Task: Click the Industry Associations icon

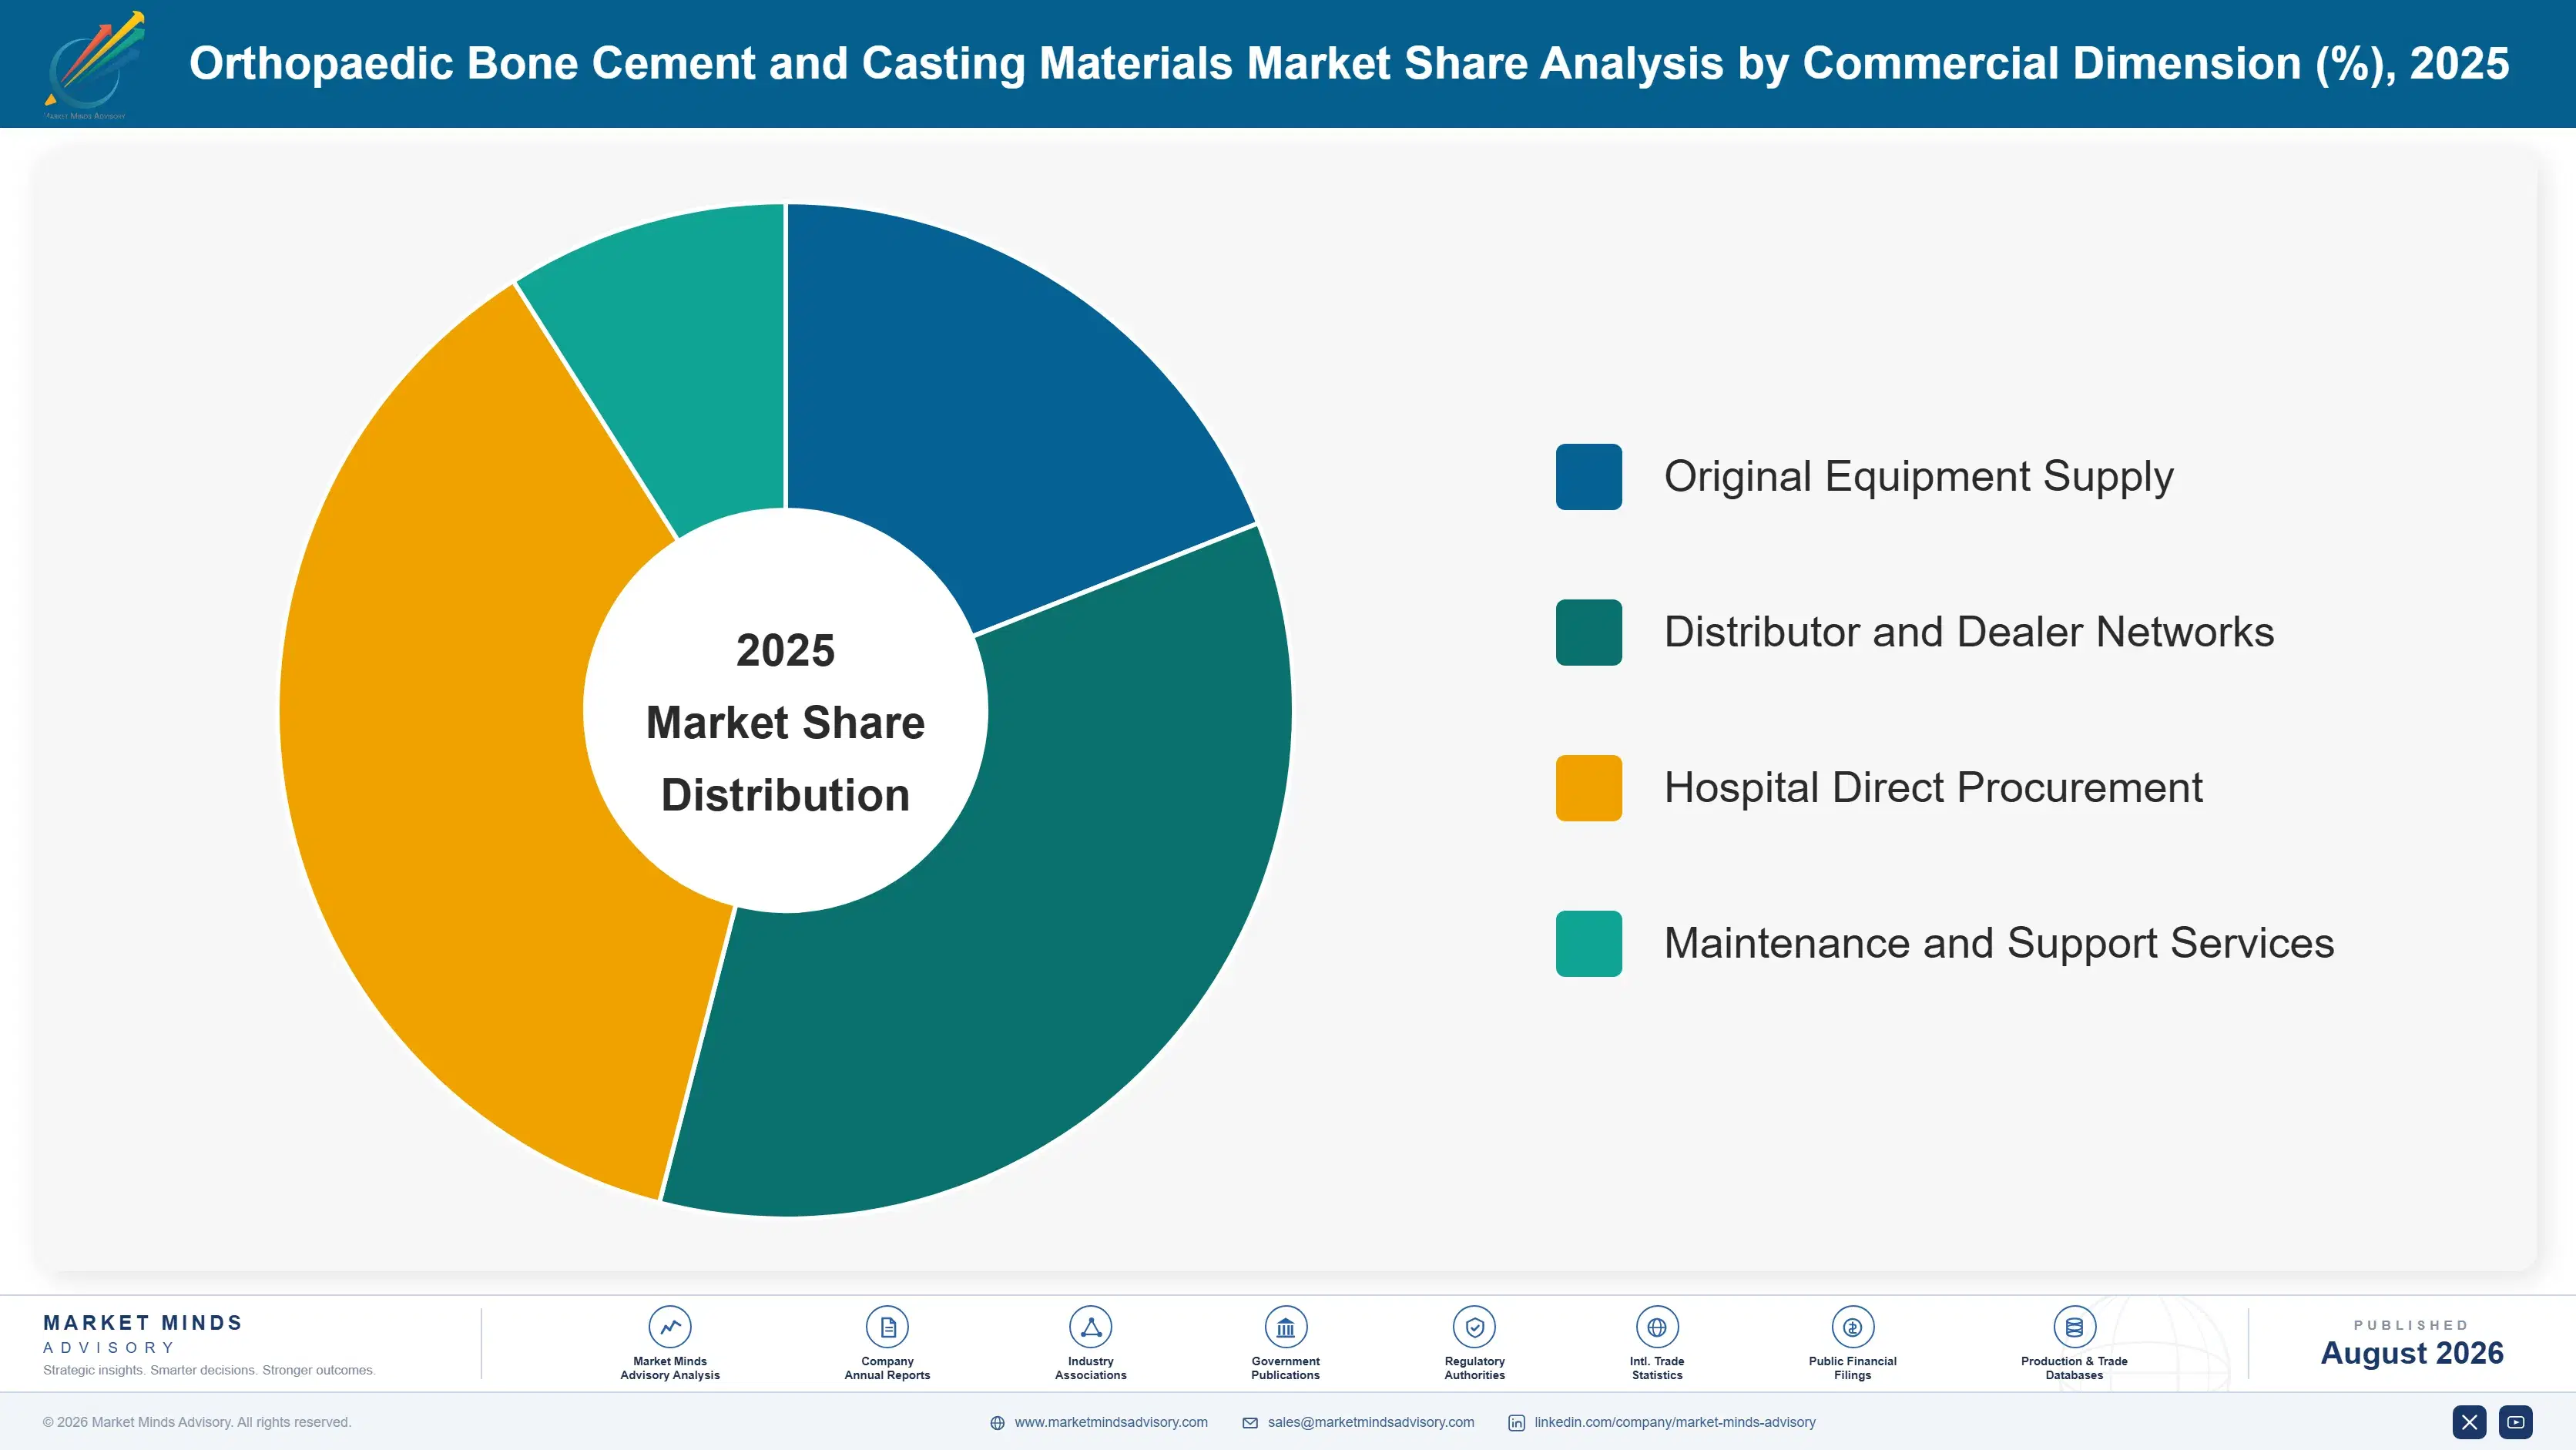Action: 1090,1327
